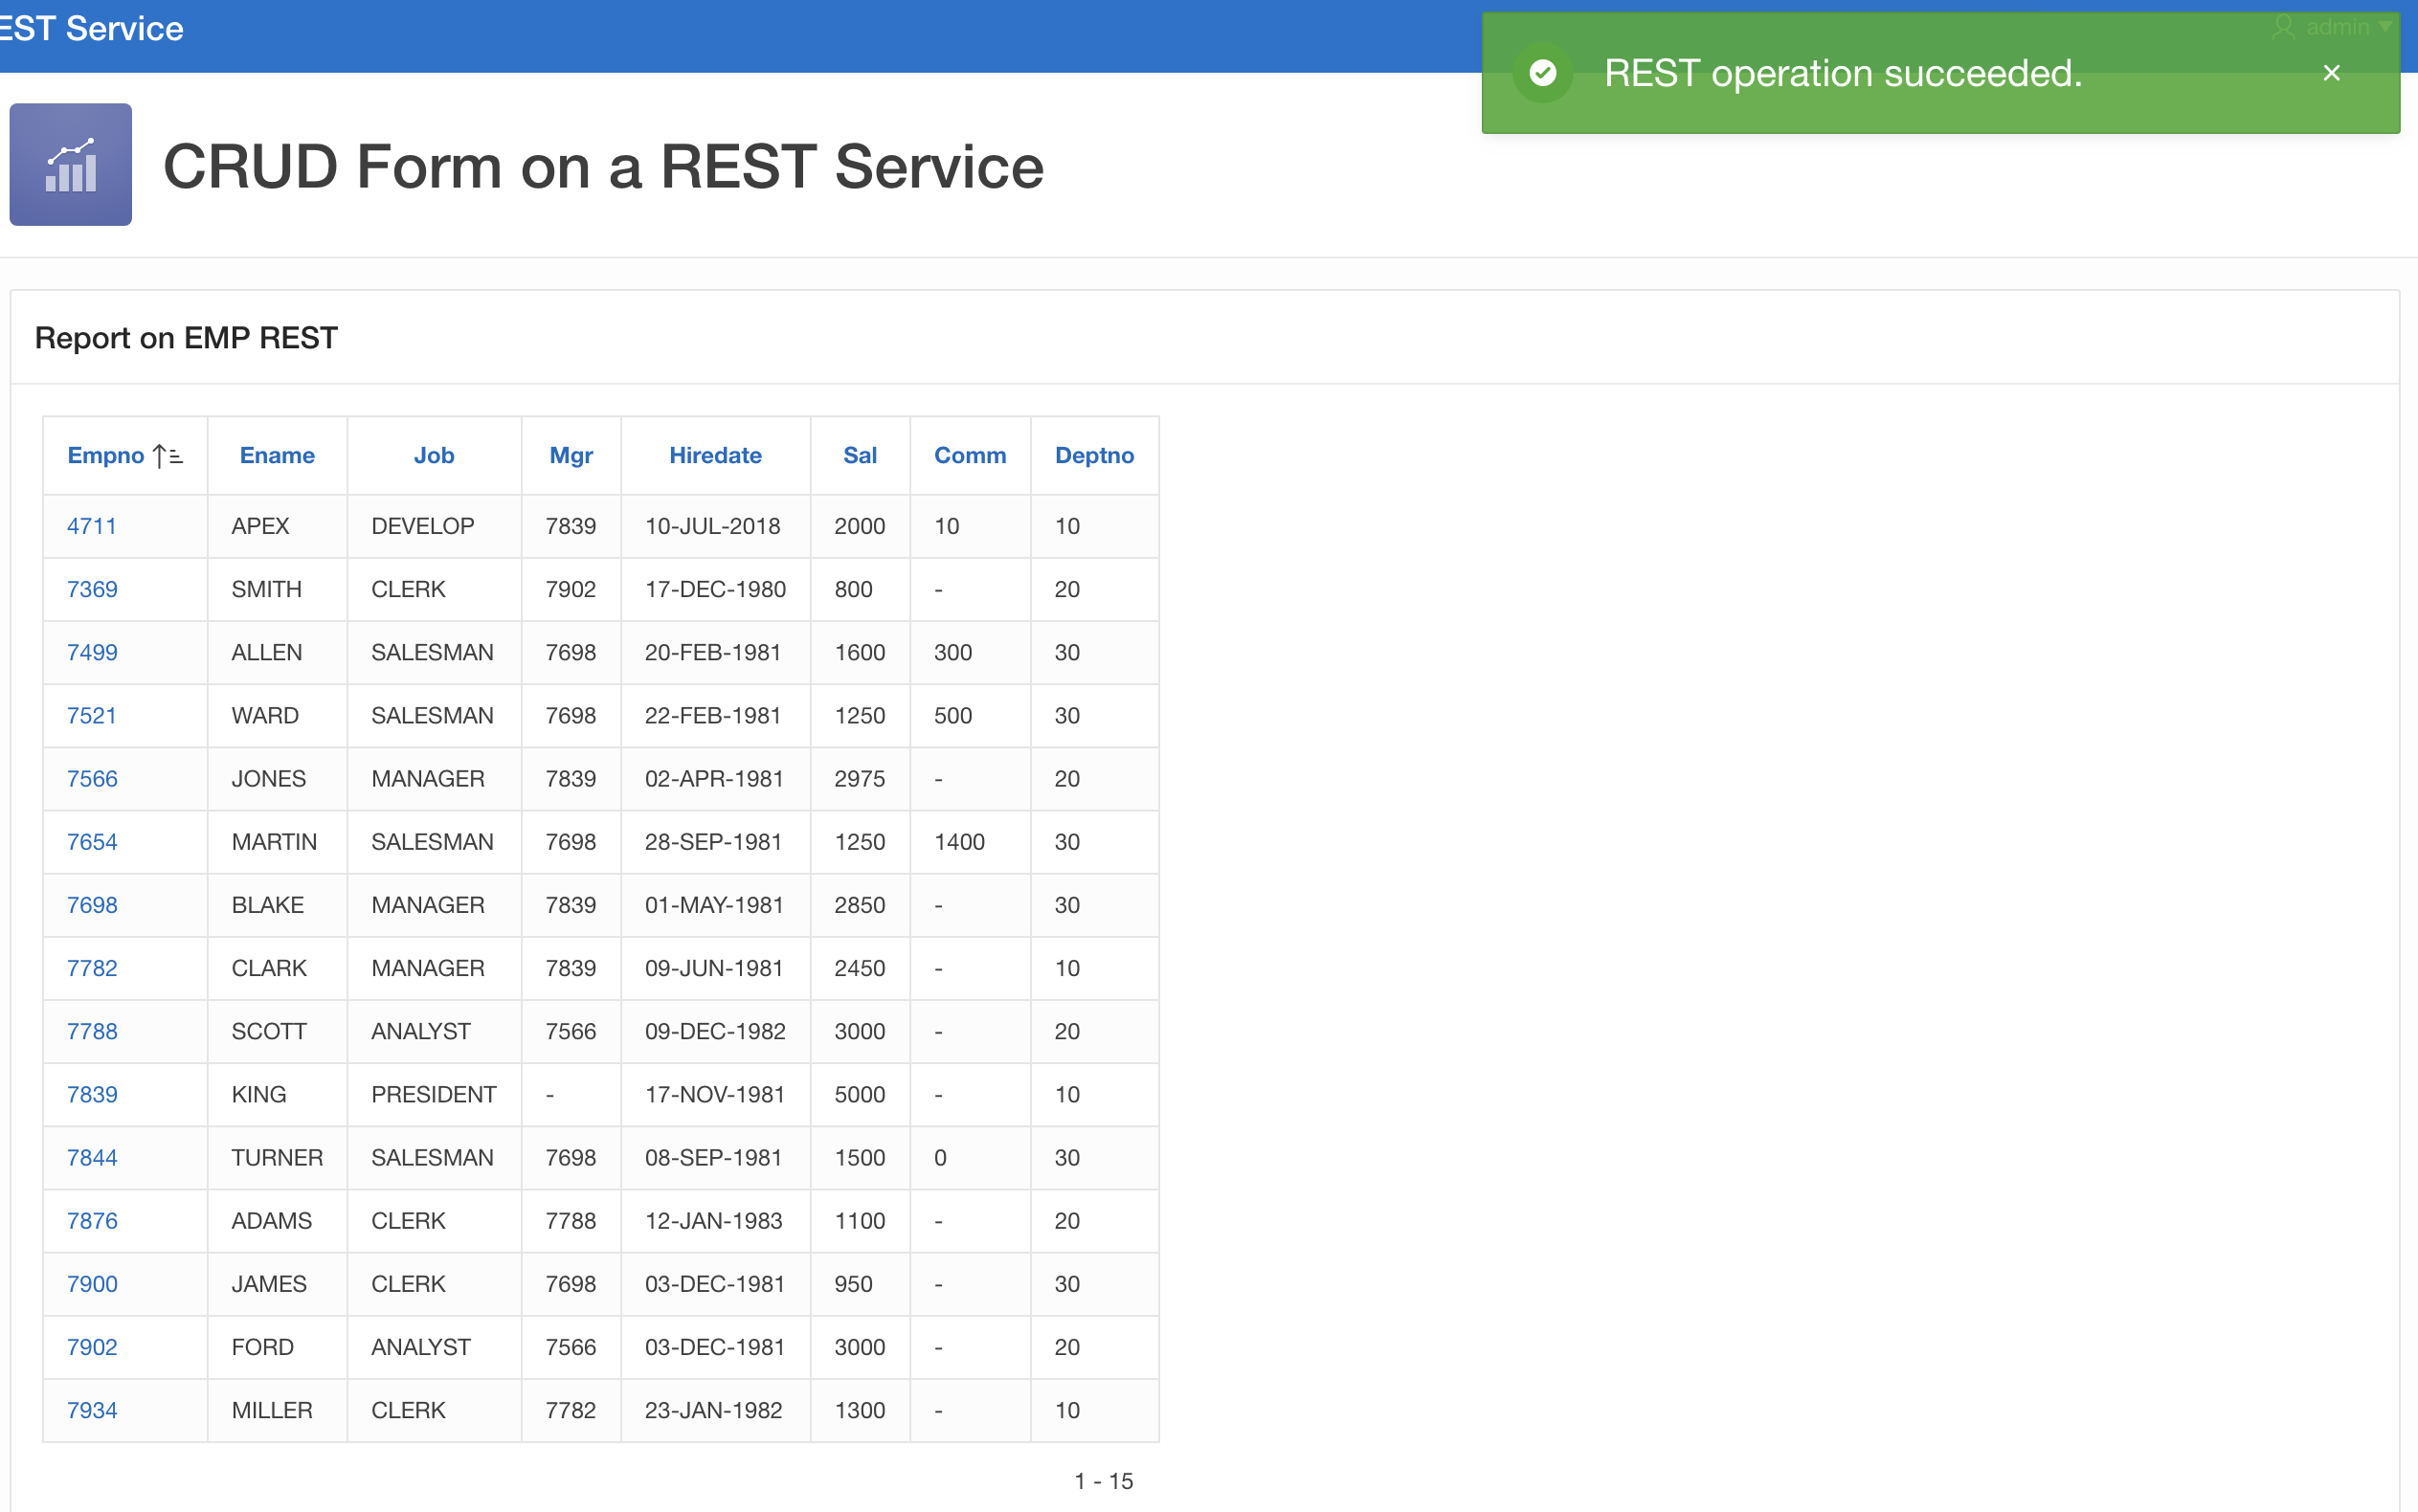Screen dimensions: 2418x1512
Task: Click the Deptno column header
Action: (x=1093, y=456)
